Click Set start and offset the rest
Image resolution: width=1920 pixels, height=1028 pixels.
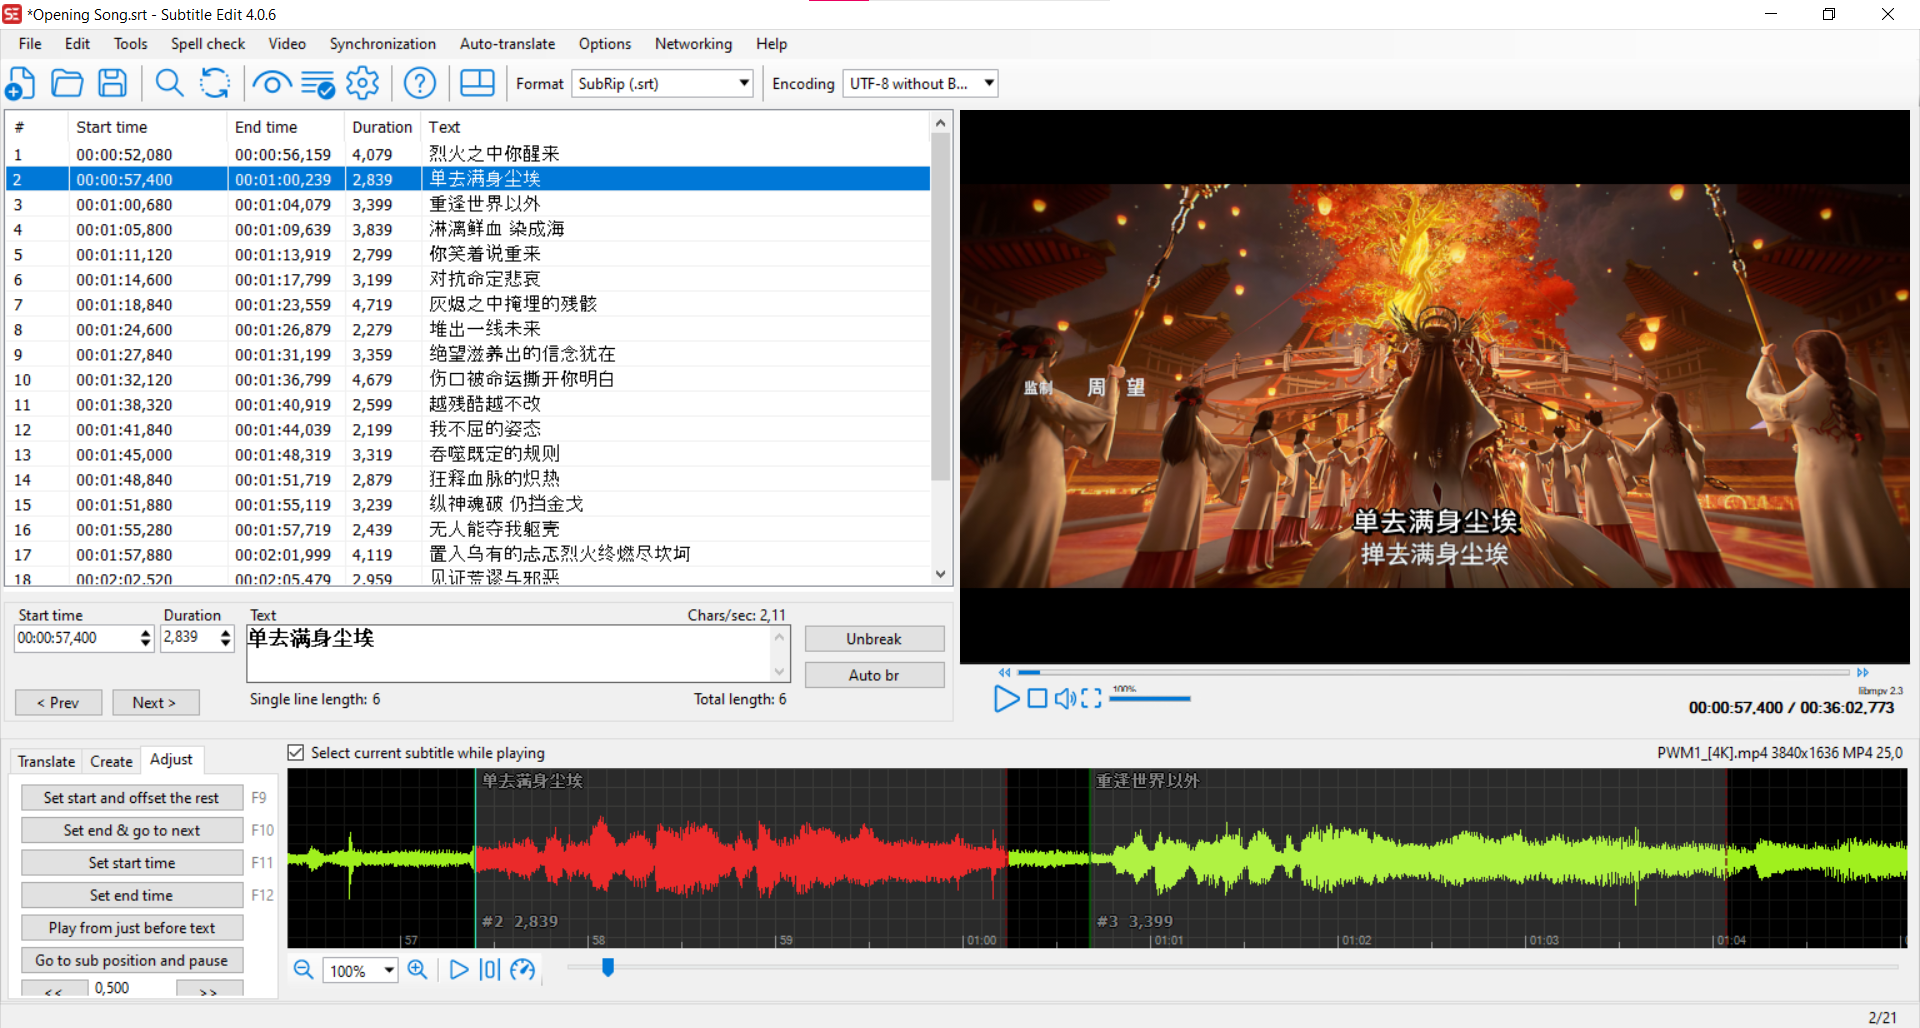pyautogui.click(x=132, y=798)
